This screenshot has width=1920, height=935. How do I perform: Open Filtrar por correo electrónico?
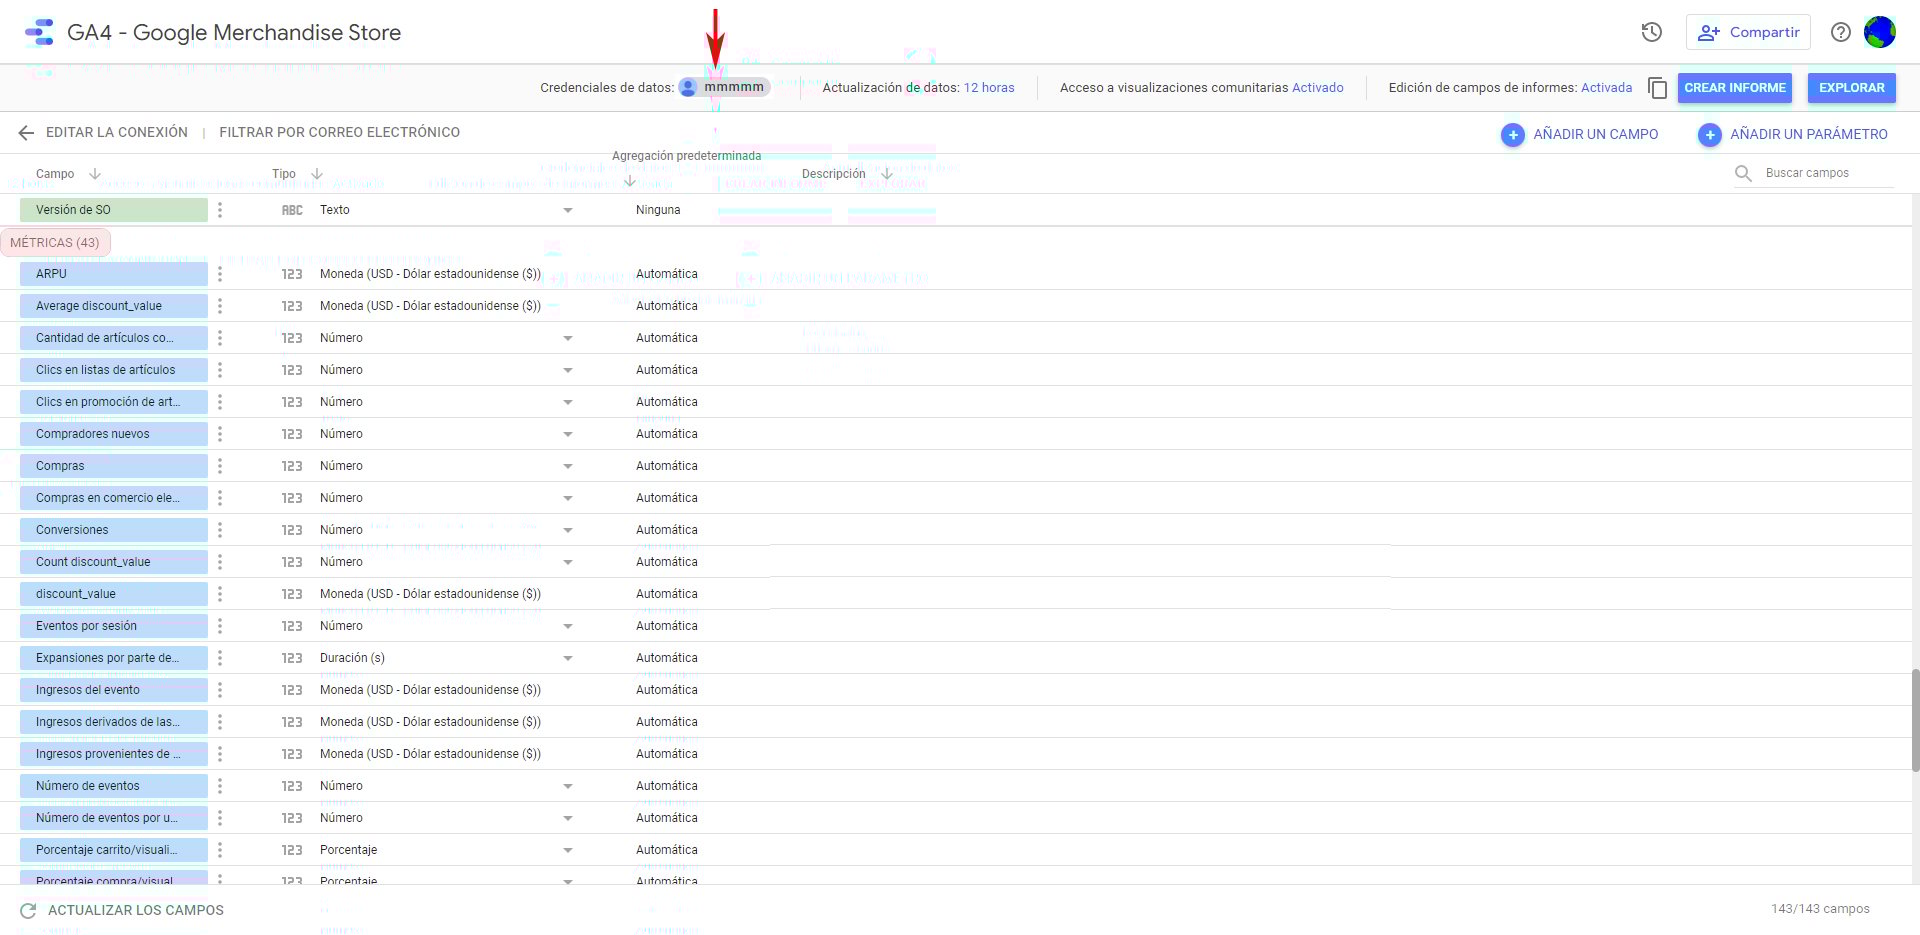340,132
